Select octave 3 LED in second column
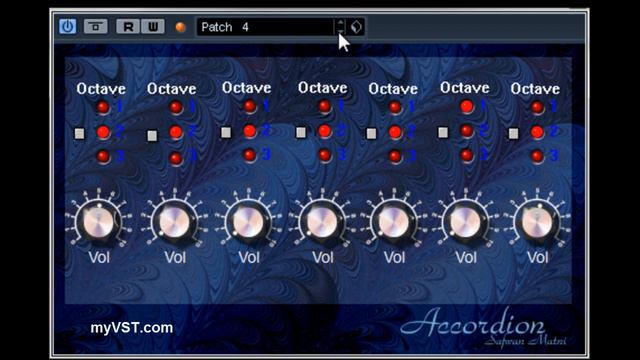The height and width of the screenshot is (360, 640). 176,158
